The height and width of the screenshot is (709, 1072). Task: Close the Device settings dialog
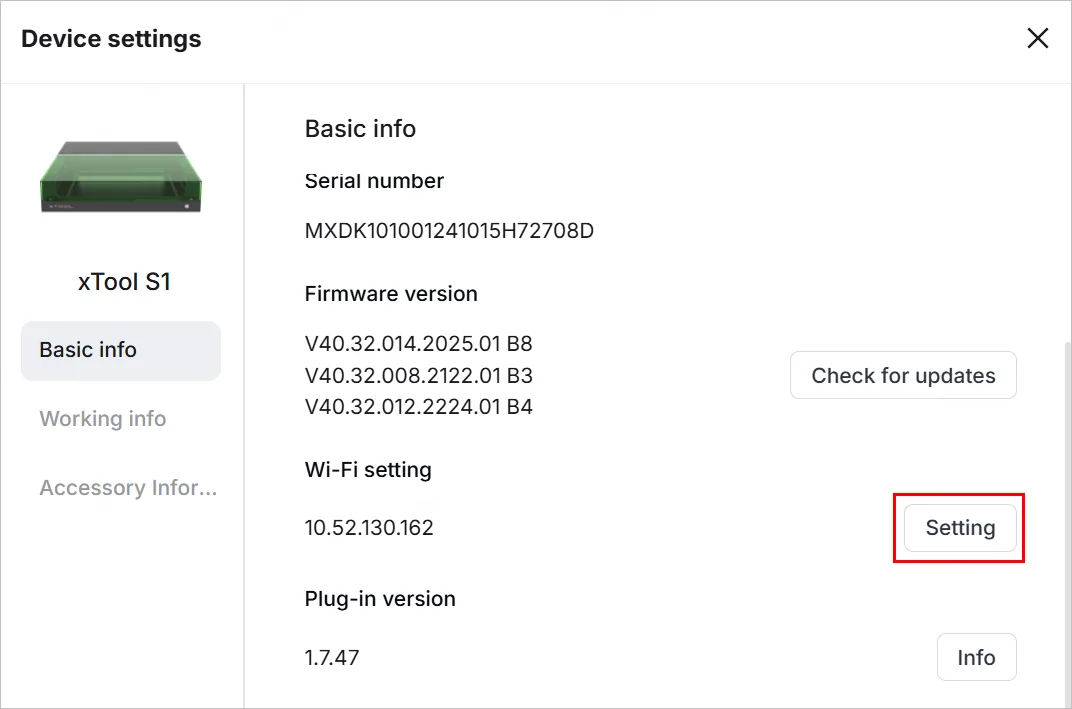click(1037, 38)
